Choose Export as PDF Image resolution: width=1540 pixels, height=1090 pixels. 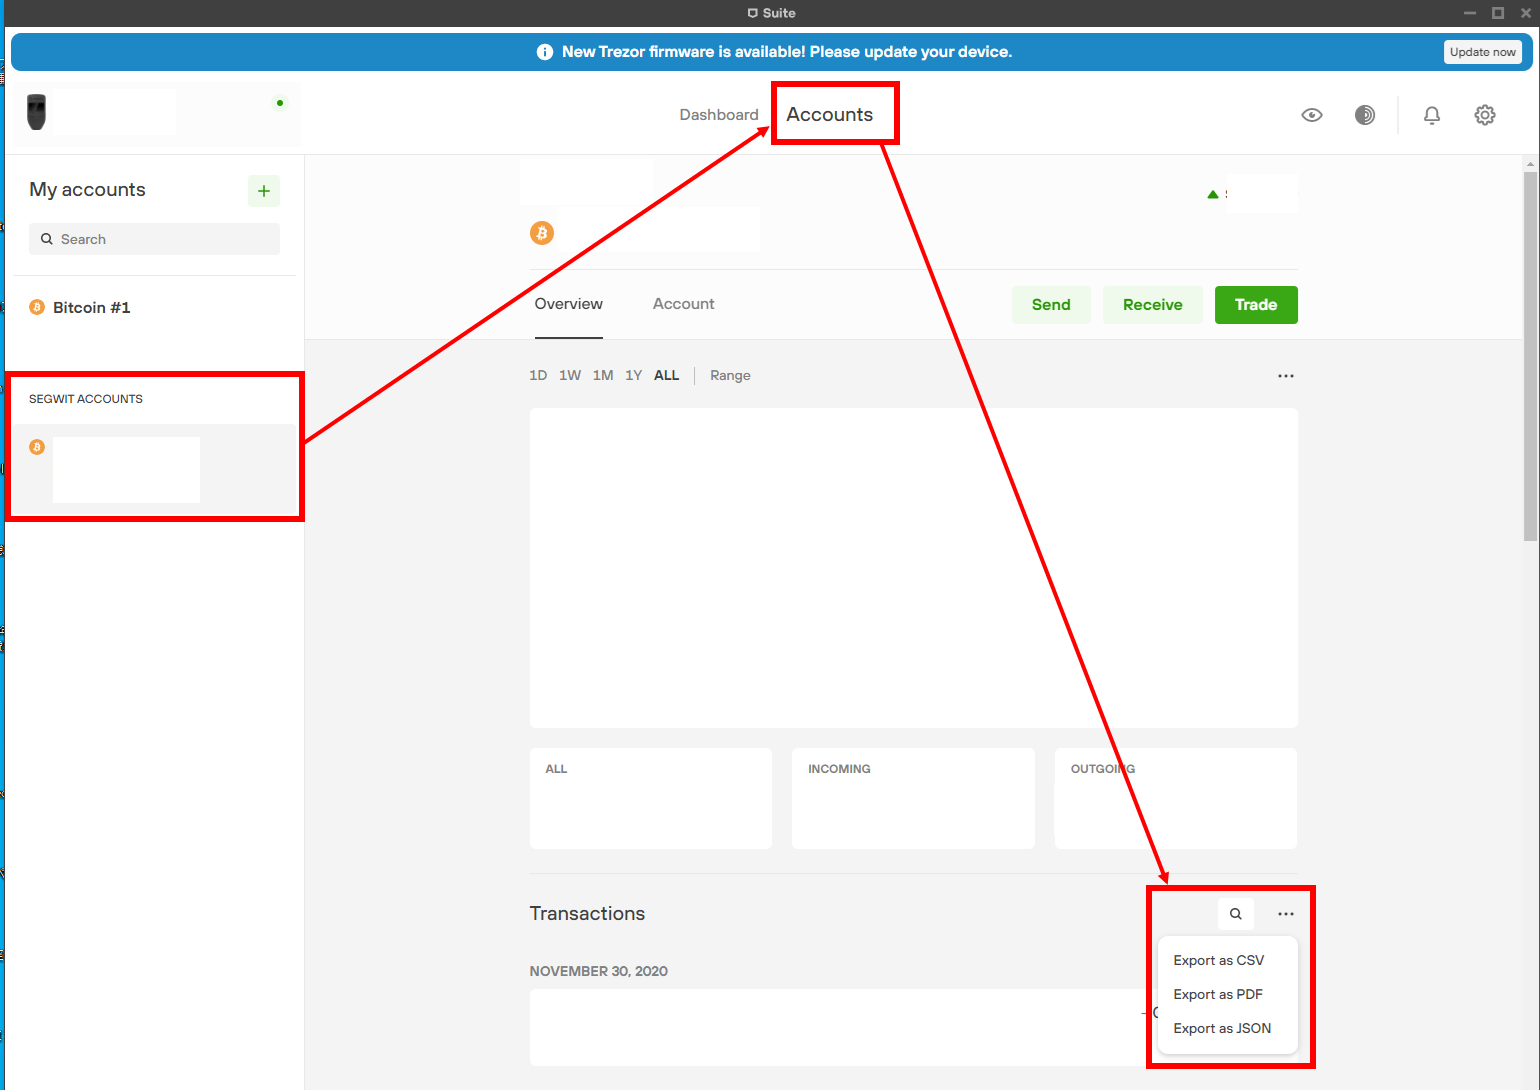pyautogui.click(x=1228, y=994)
